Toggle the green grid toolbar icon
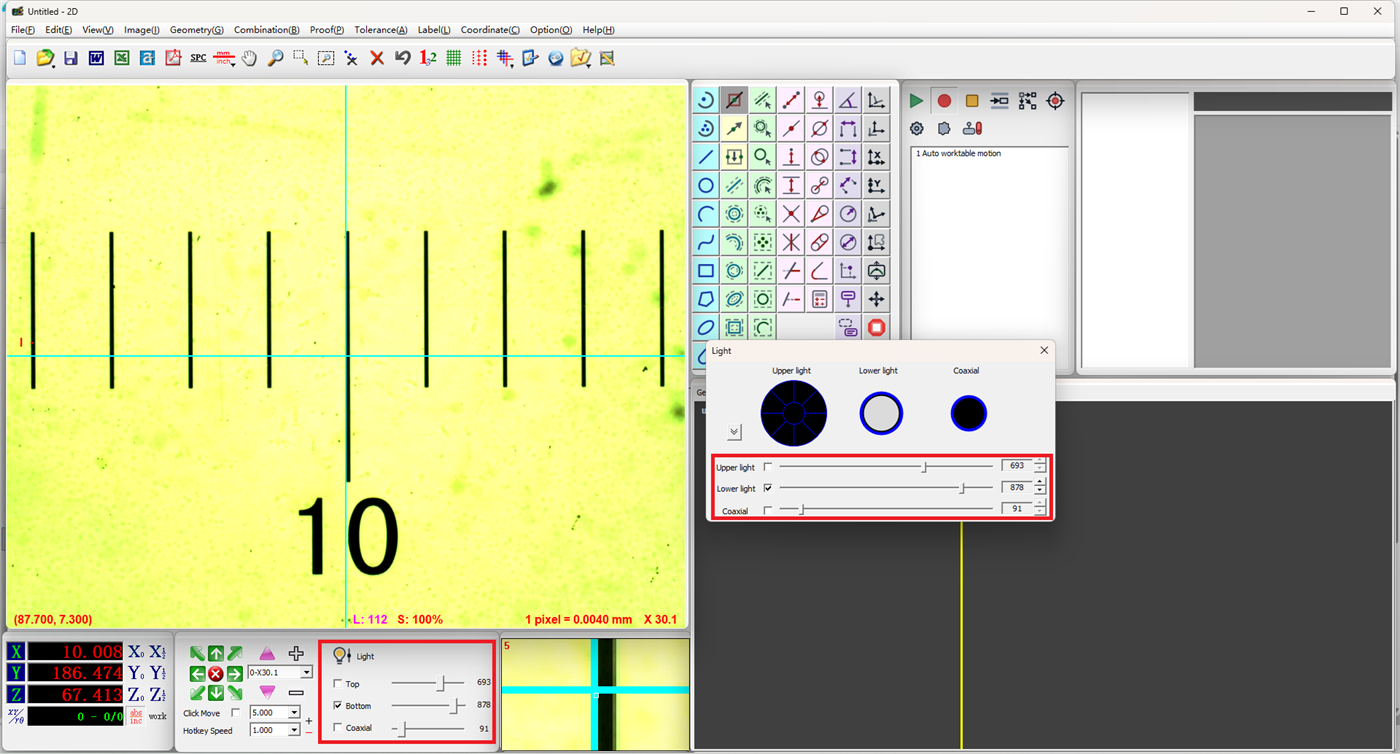 [454, 58]
